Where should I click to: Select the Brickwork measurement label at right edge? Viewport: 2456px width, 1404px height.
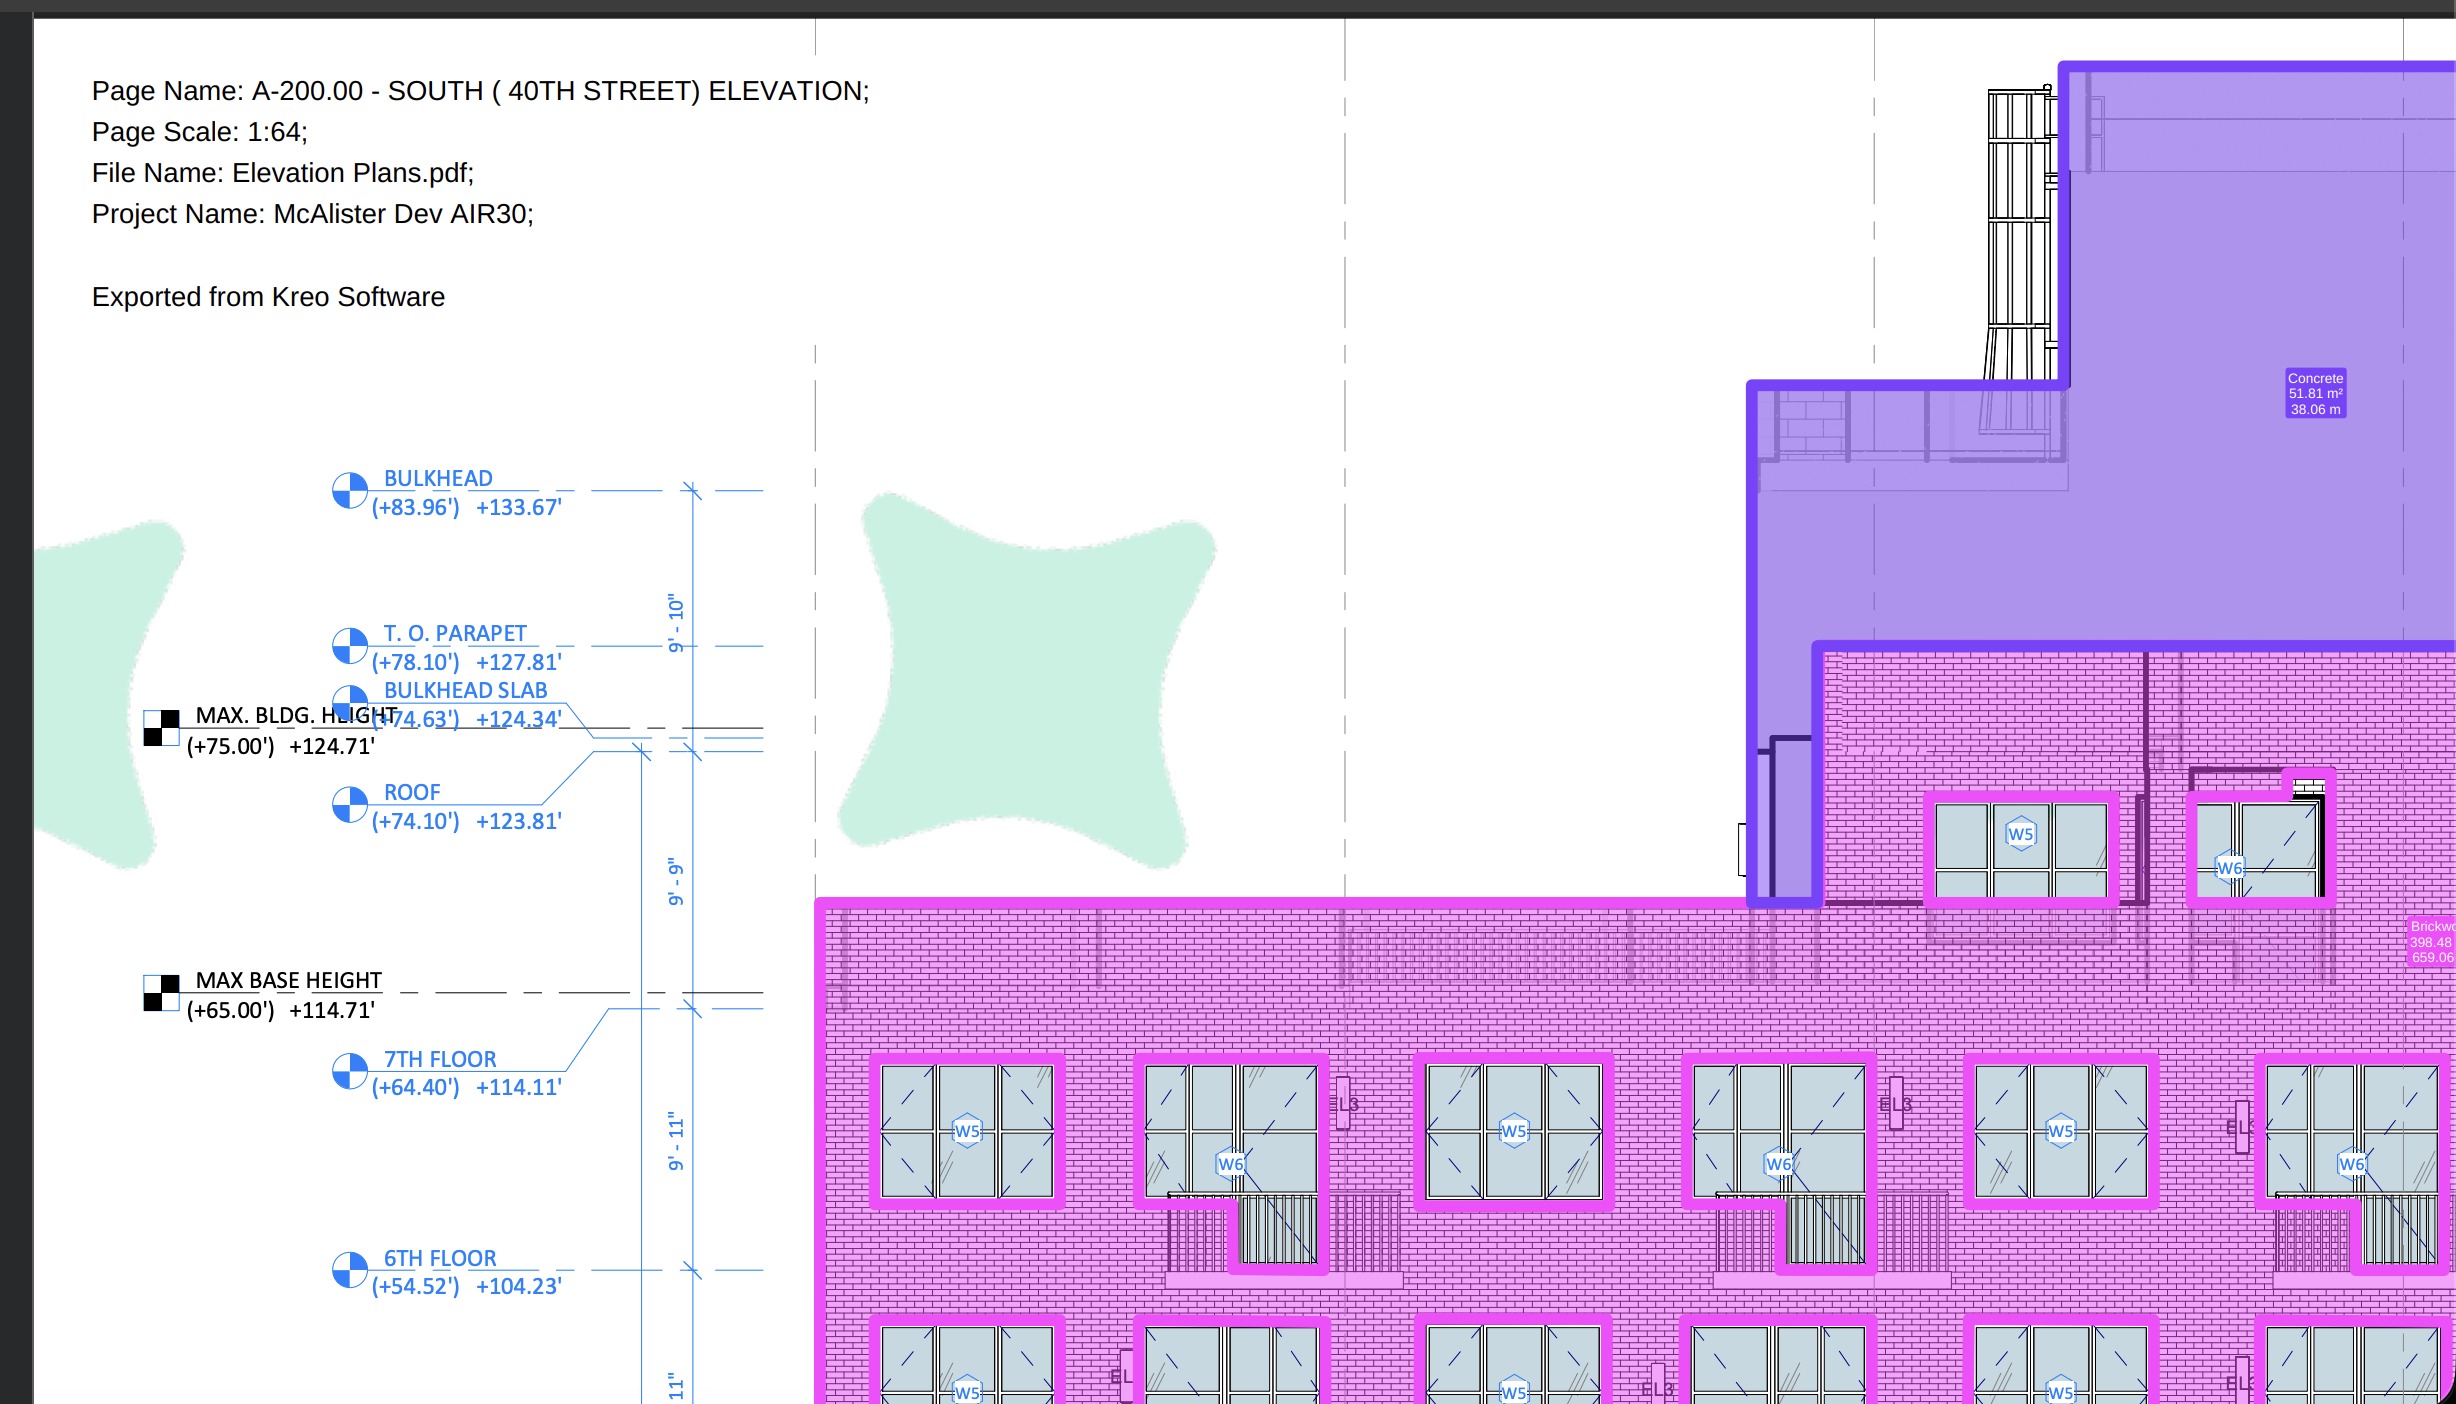(2431, 942)
